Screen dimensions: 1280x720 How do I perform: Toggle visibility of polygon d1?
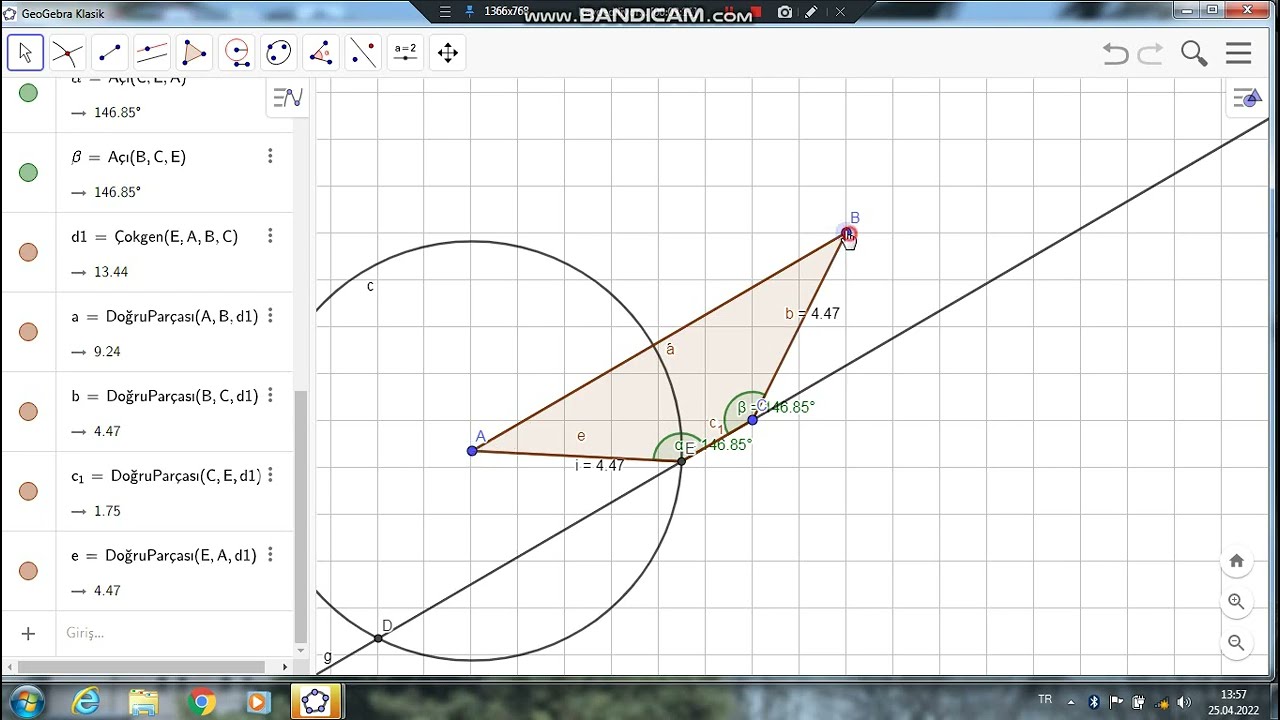pos(28,252)
